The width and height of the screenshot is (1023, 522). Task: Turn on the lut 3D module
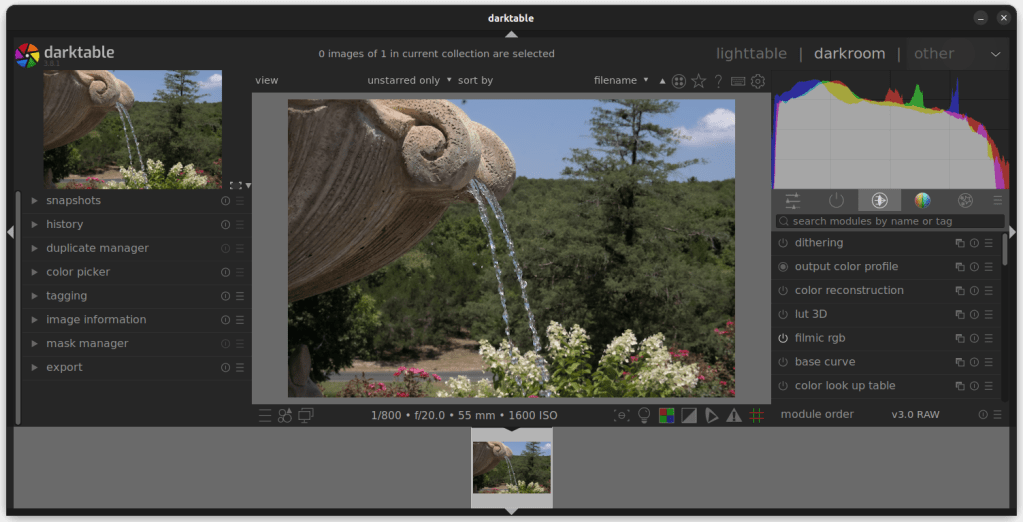click(783, 314)
